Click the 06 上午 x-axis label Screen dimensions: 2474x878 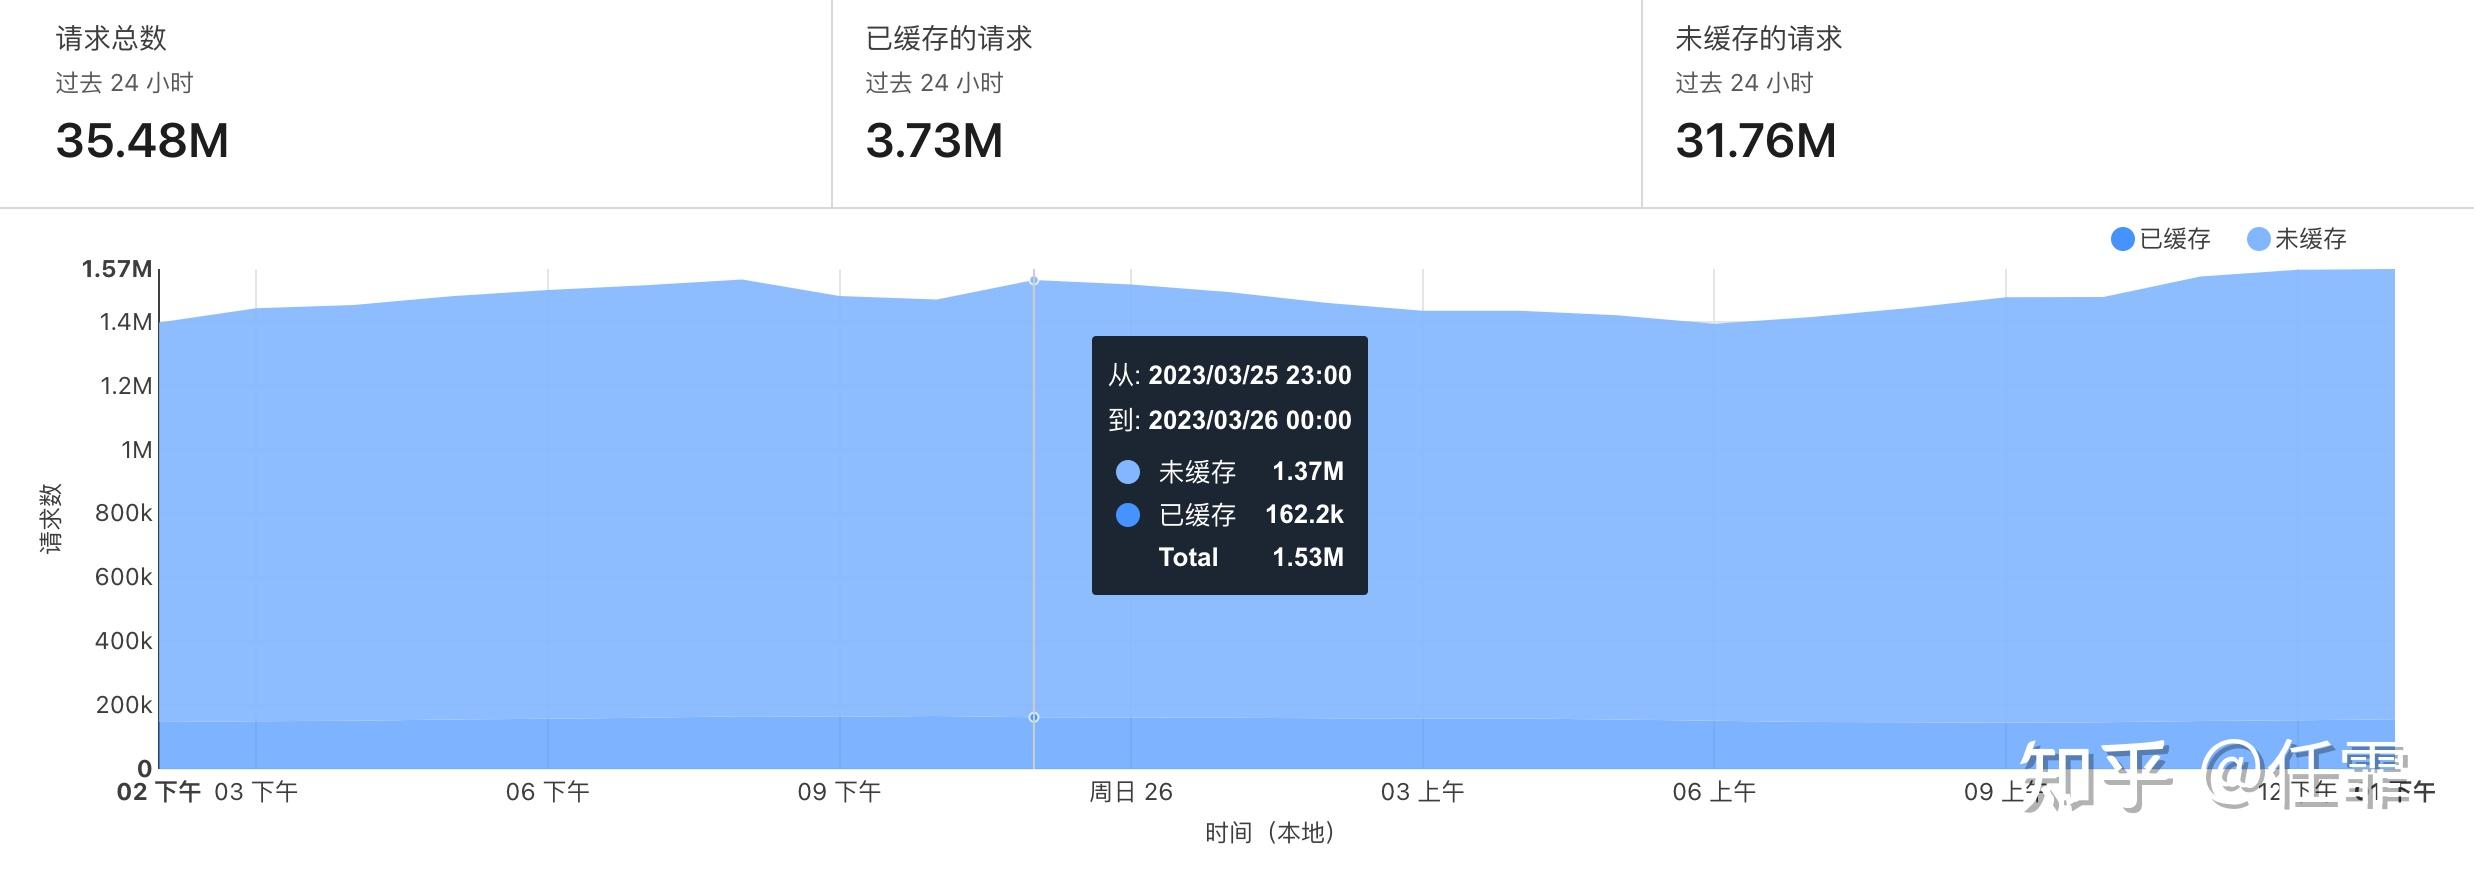click(x=1714, y=792)
